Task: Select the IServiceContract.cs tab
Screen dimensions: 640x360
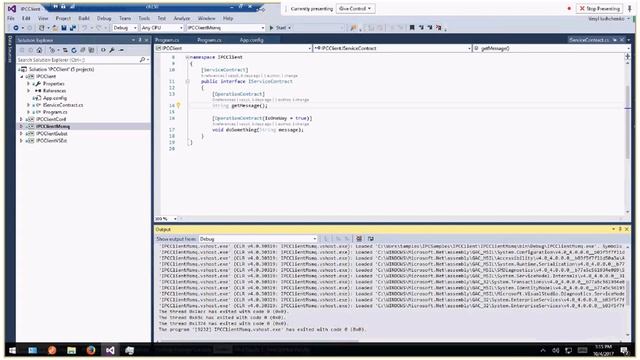Action: 589,40
